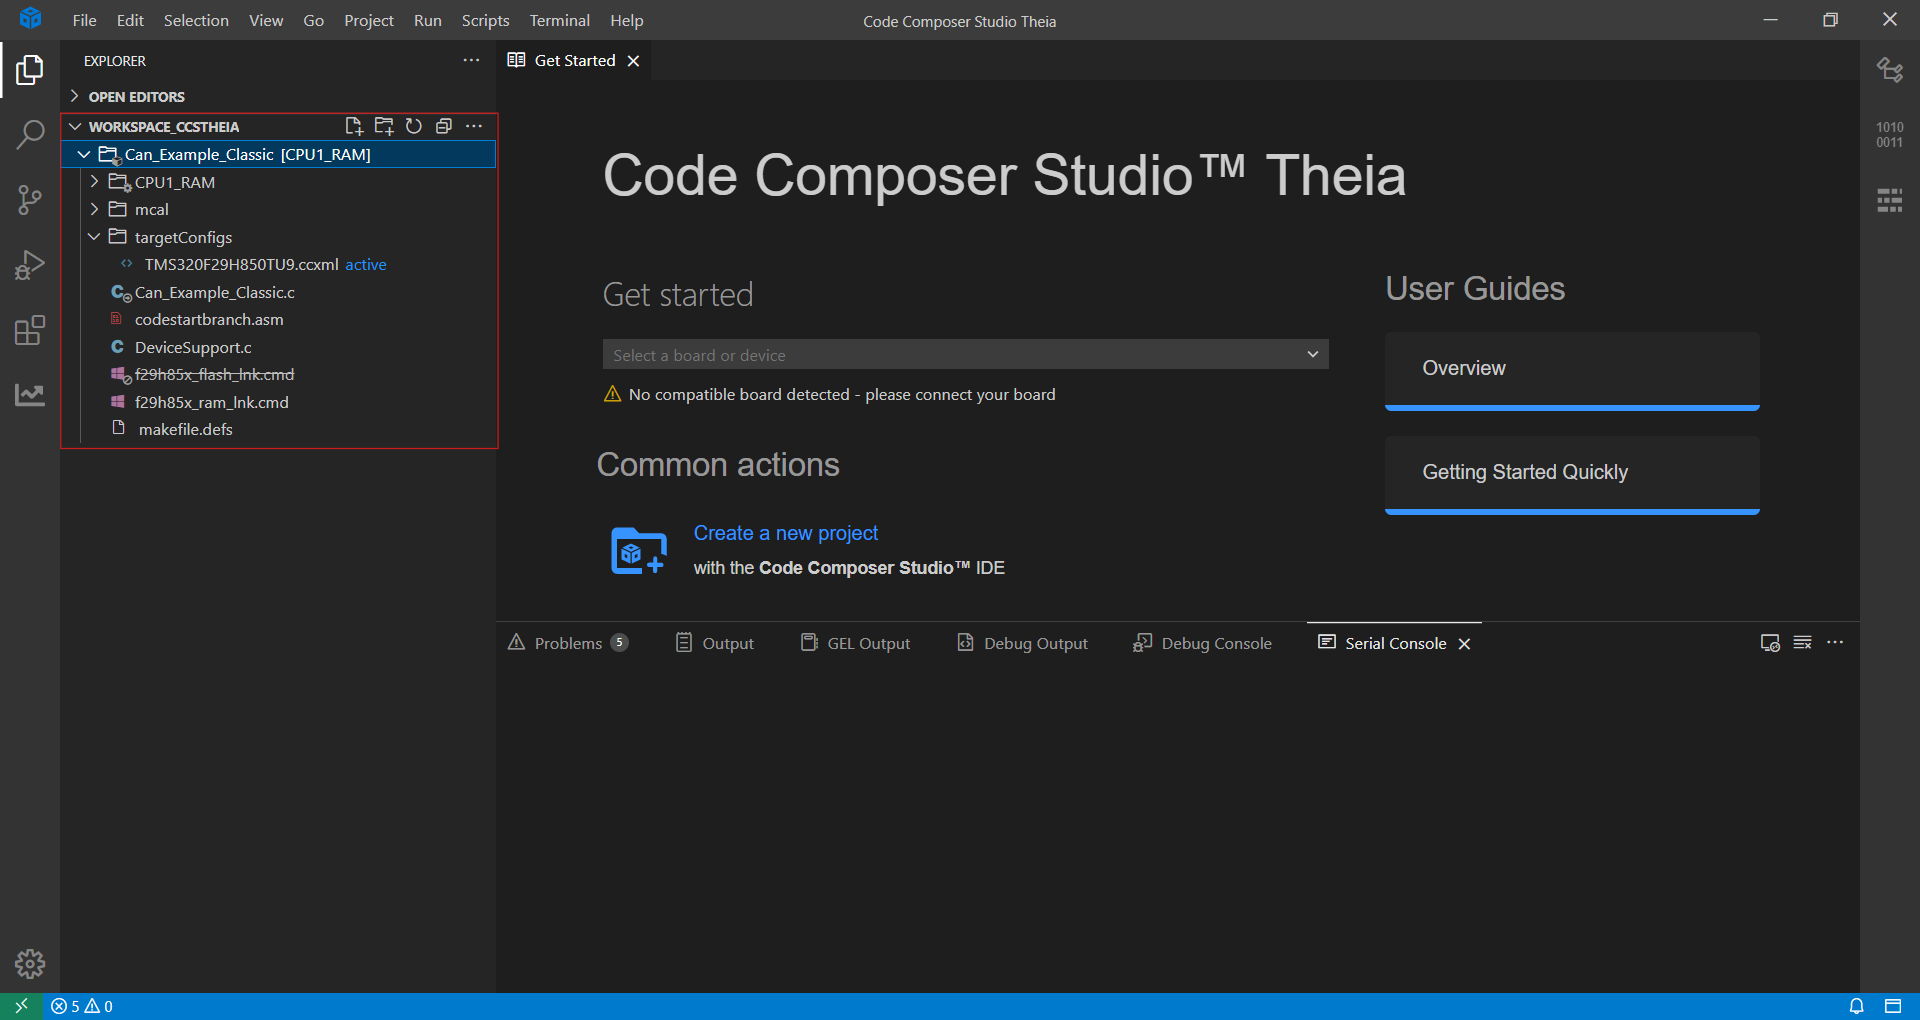Image resolution: width=1920 pixels, height=1020 pixels.
Task: Open the graph chart view icon
Action: click(x=30, y=395)
